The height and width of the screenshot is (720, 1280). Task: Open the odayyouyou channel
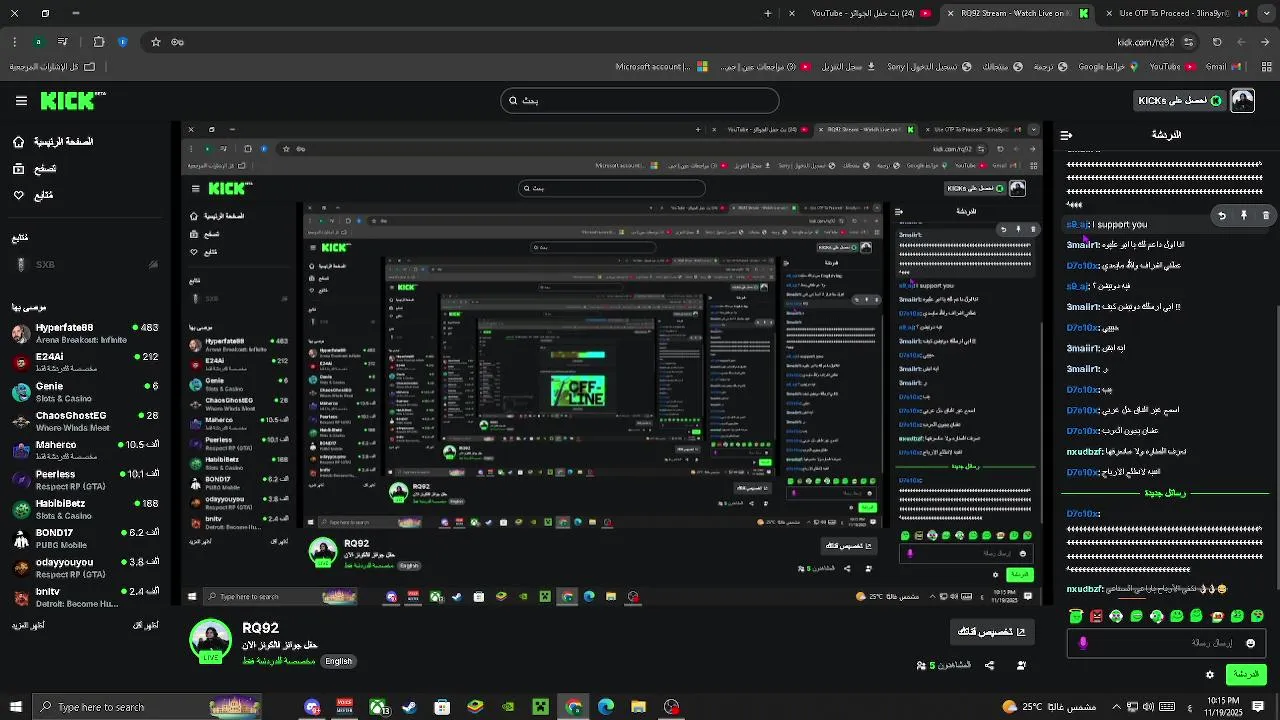(x=85, y=568)
